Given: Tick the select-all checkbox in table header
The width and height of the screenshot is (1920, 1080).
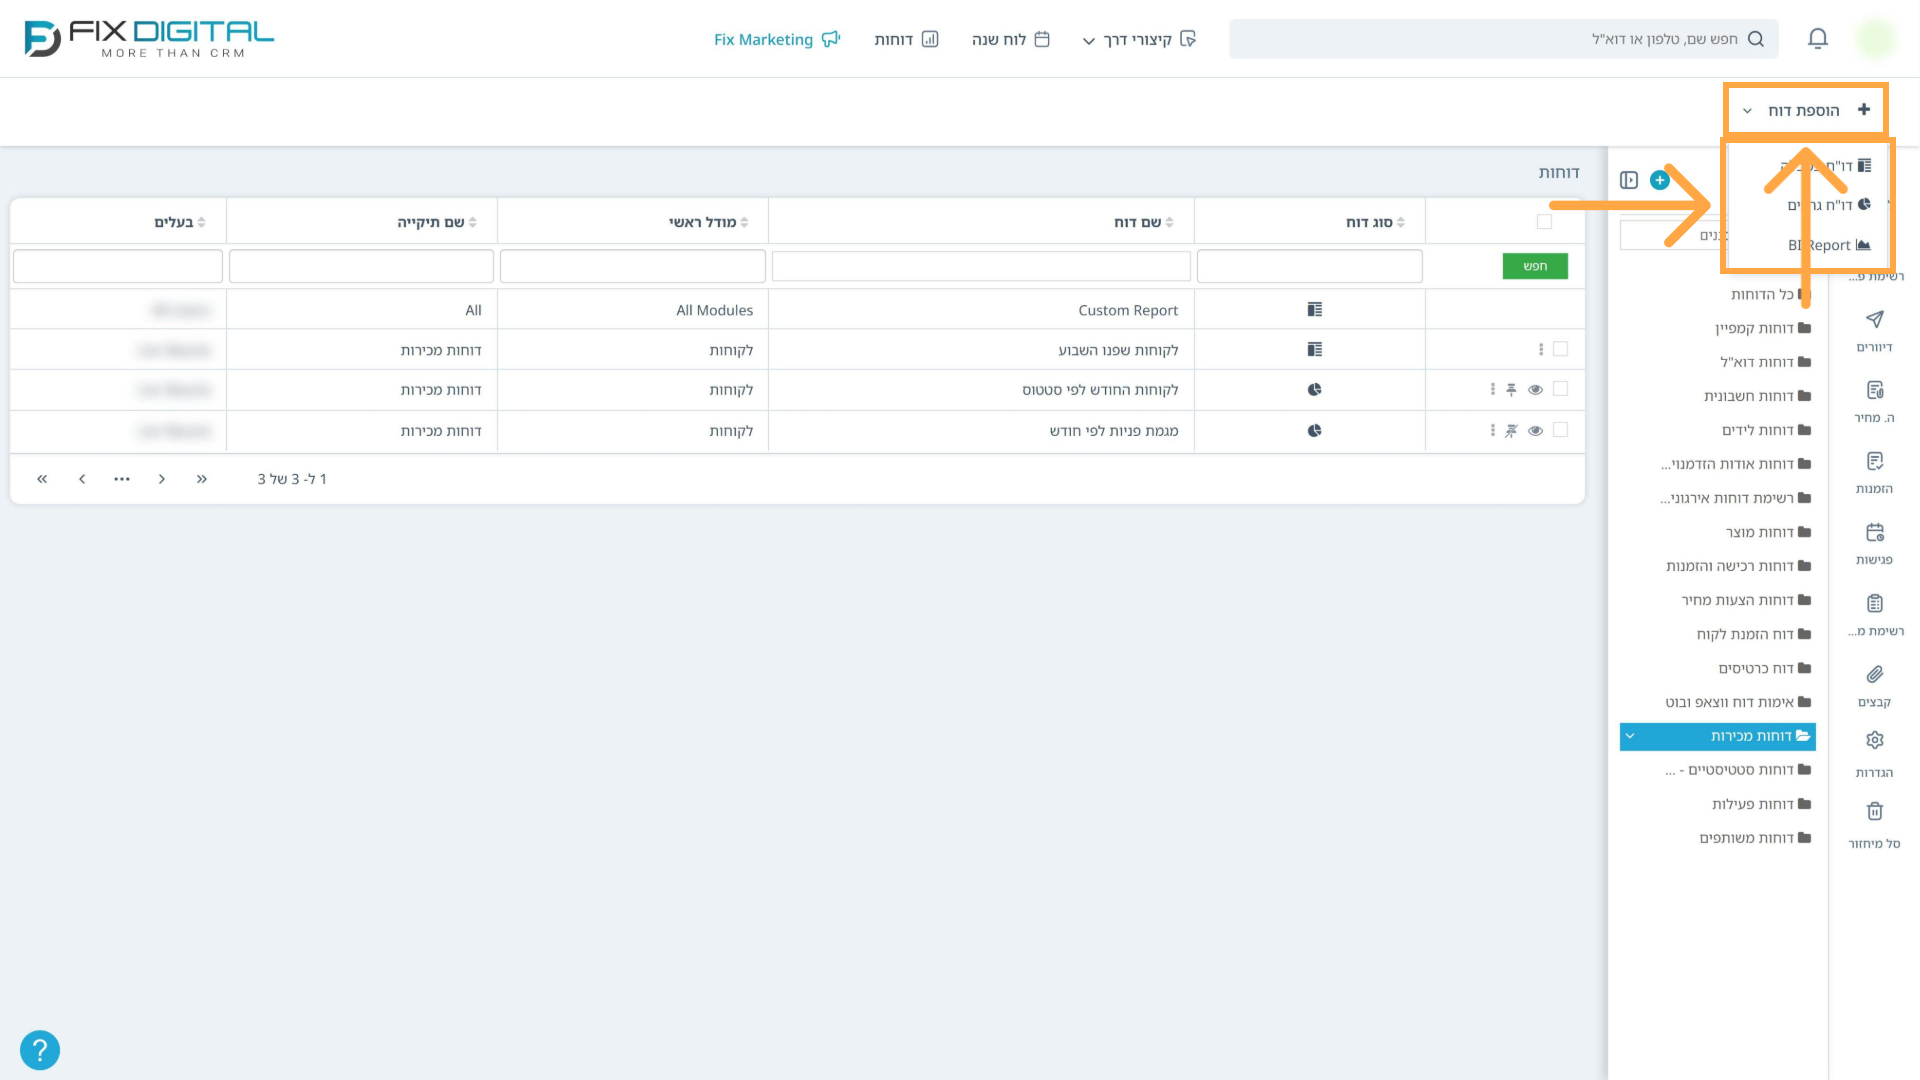Looking at the screenshot, I should tap(1544, 222).
